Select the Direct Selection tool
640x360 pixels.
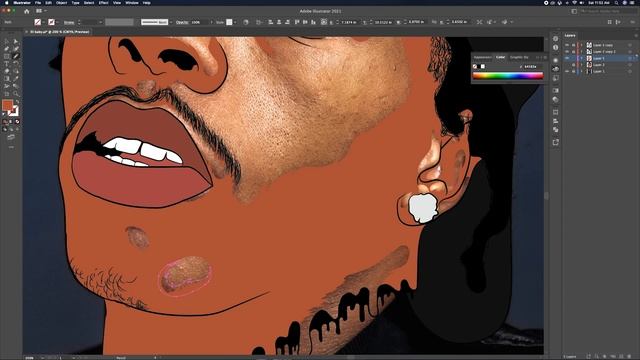16,41
